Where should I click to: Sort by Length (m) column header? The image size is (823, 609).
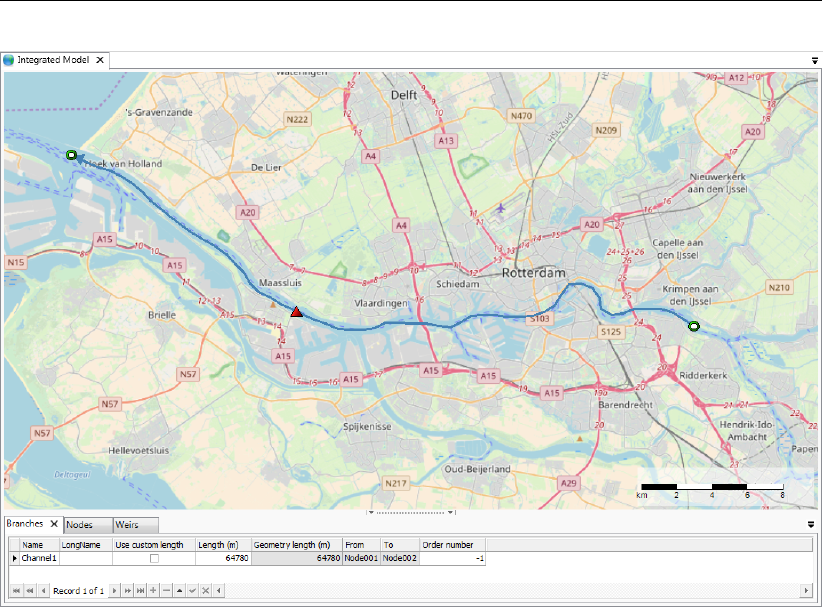[223, 545]
